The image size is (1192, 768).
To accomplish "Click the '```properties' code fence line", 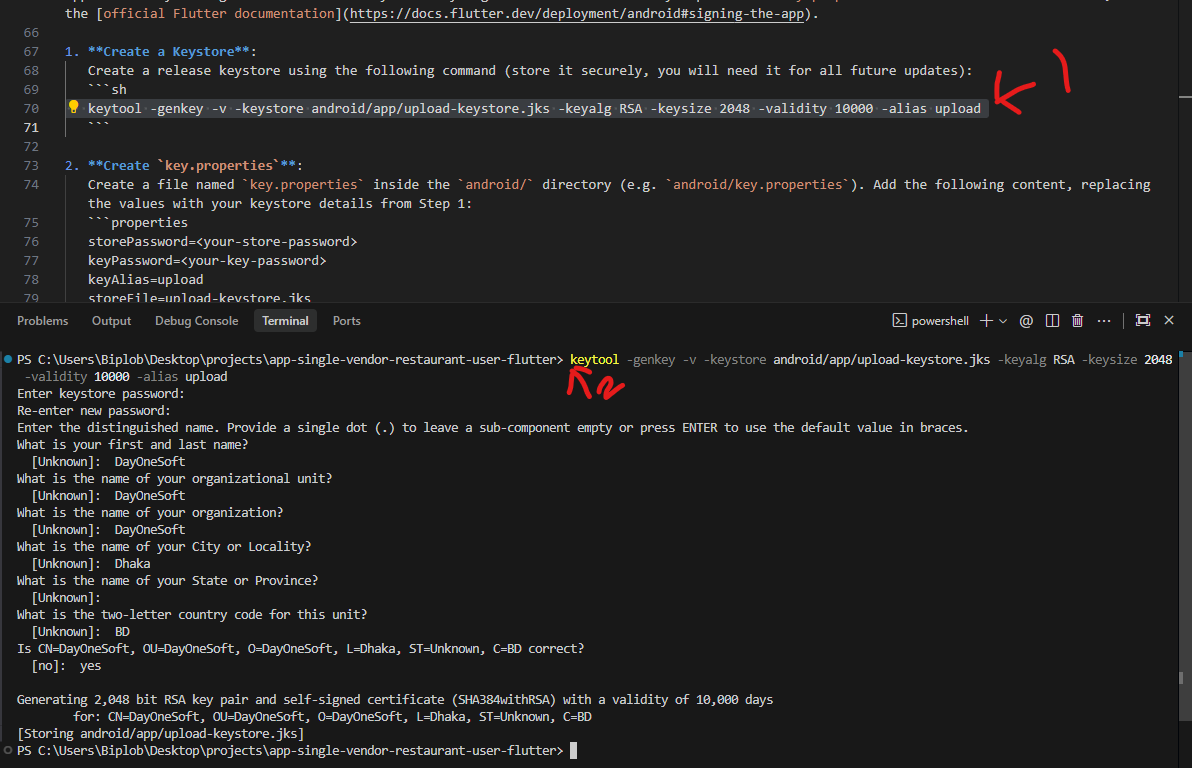I will click(138, 223).
